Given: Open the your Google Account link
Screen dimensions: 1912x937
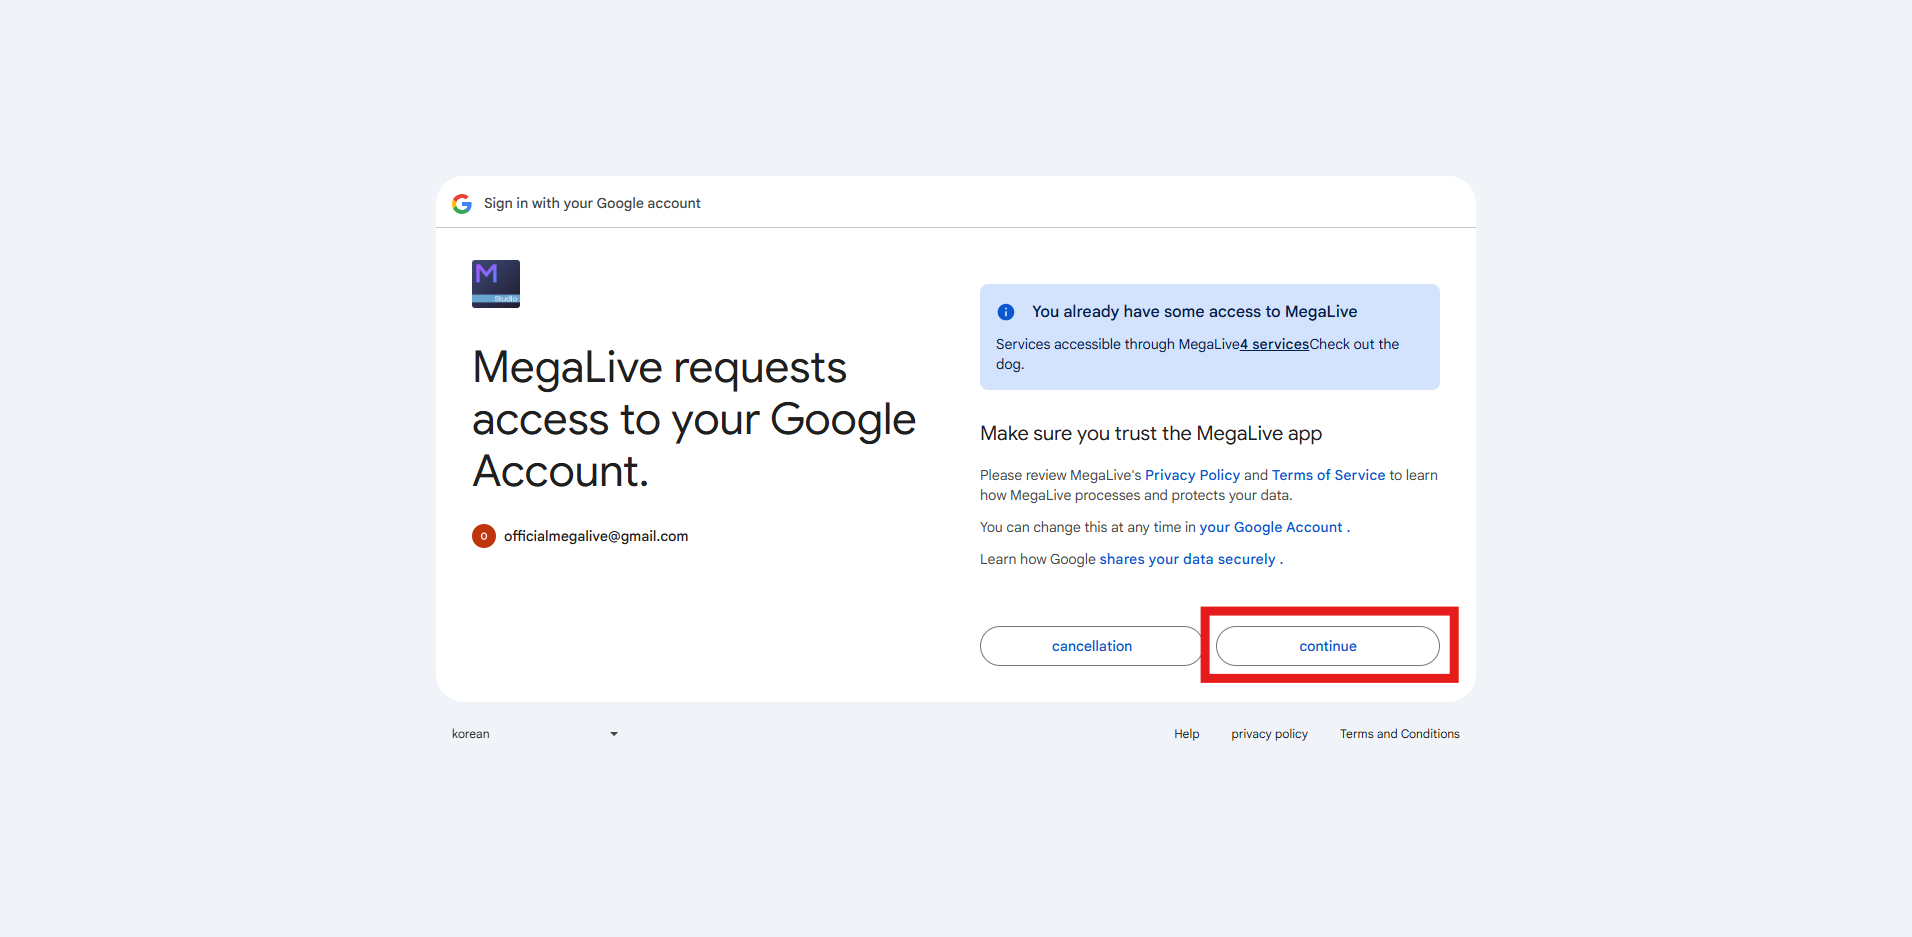Looking at the screenshot, I should (x=1271, y=527).
